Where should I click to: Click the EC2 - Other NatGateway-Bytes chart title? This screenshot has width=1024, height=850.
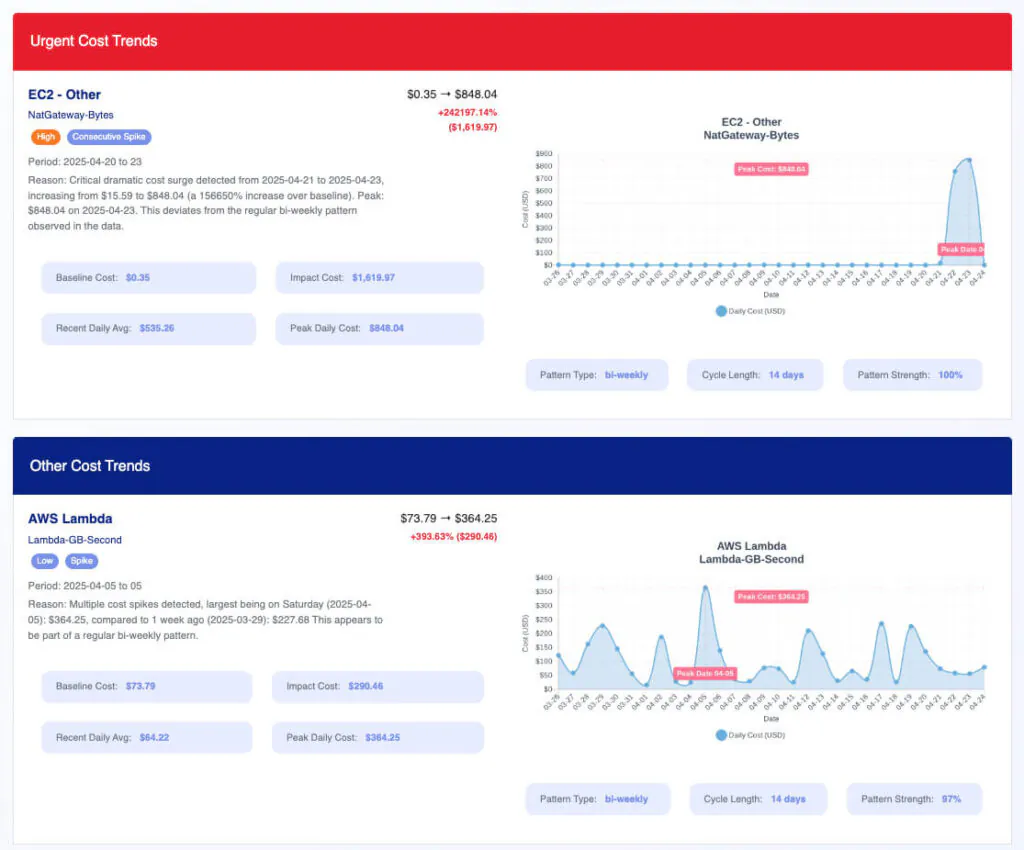point(751,129)
